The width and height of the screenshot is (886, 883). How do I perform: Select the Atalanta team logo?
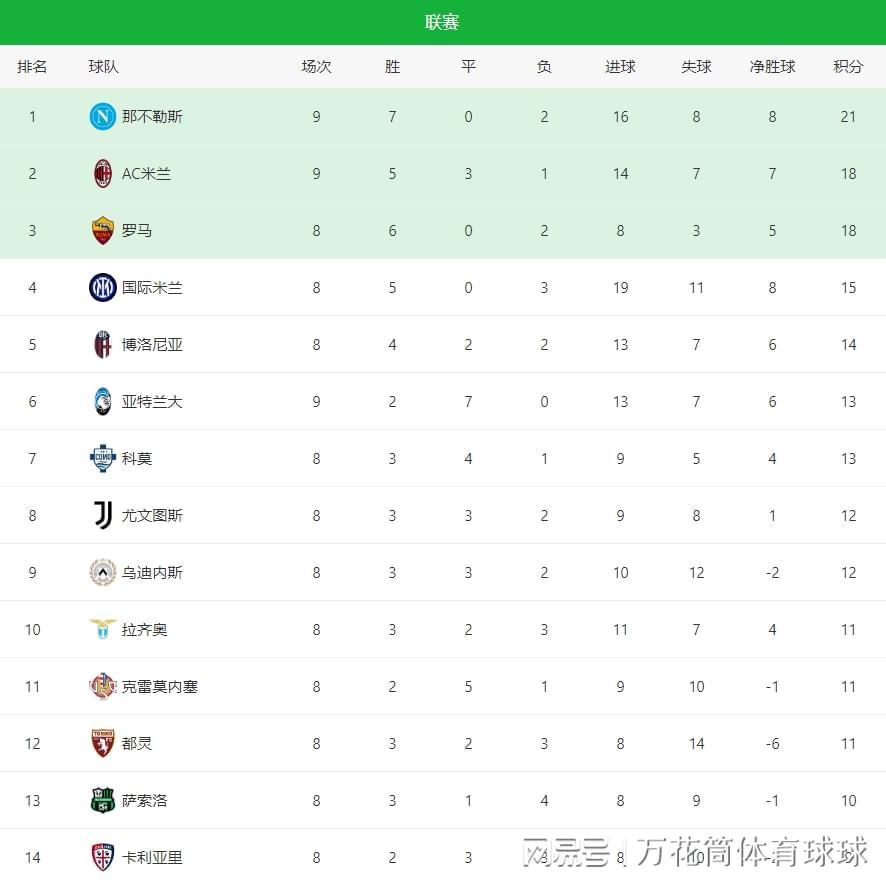103,402
